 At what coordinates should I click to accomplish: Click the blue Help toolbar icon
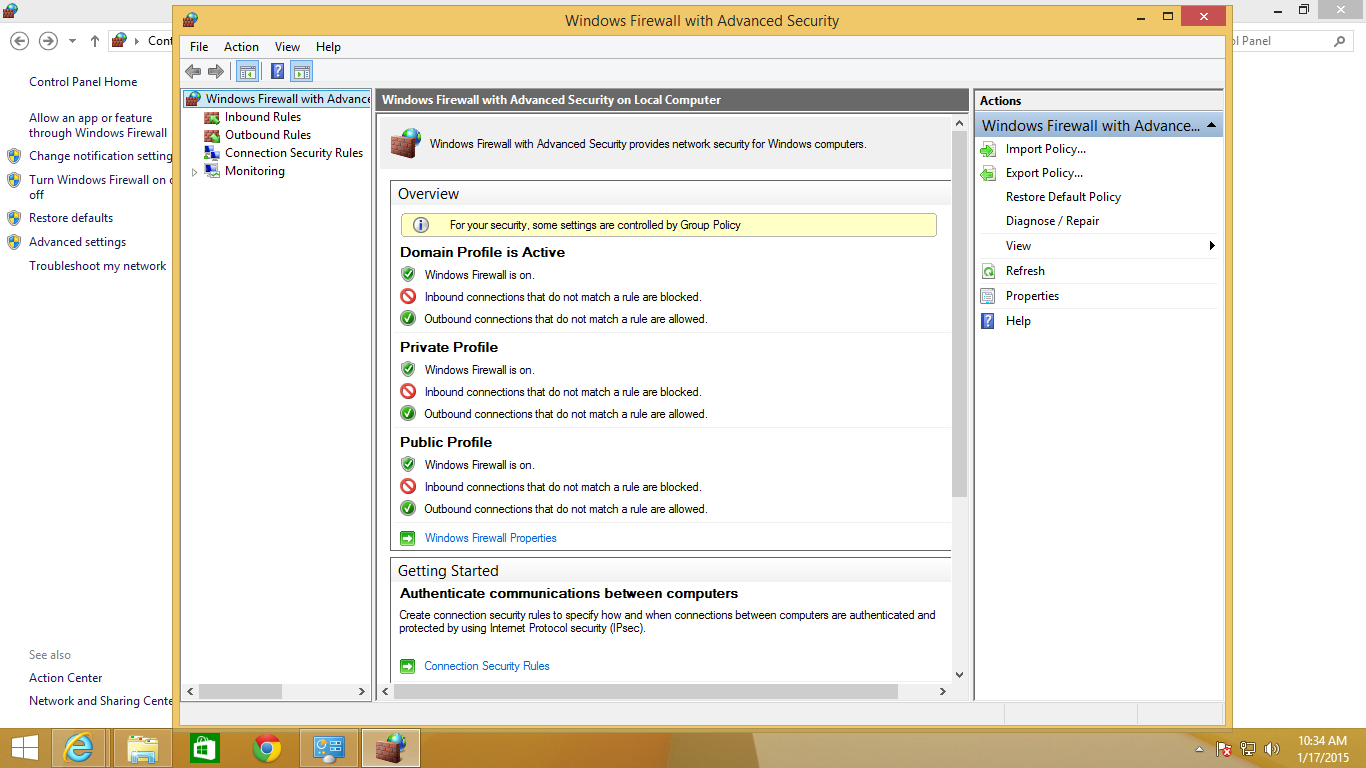point(277,71)
